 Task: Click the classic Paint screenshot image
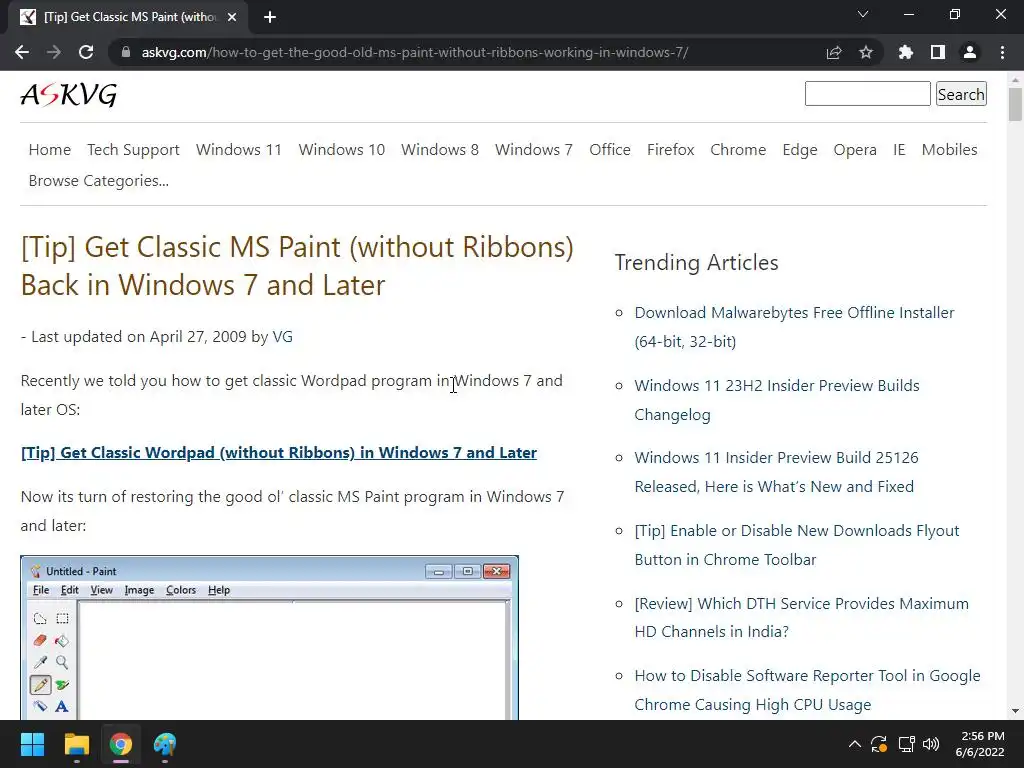coord(270,638)
